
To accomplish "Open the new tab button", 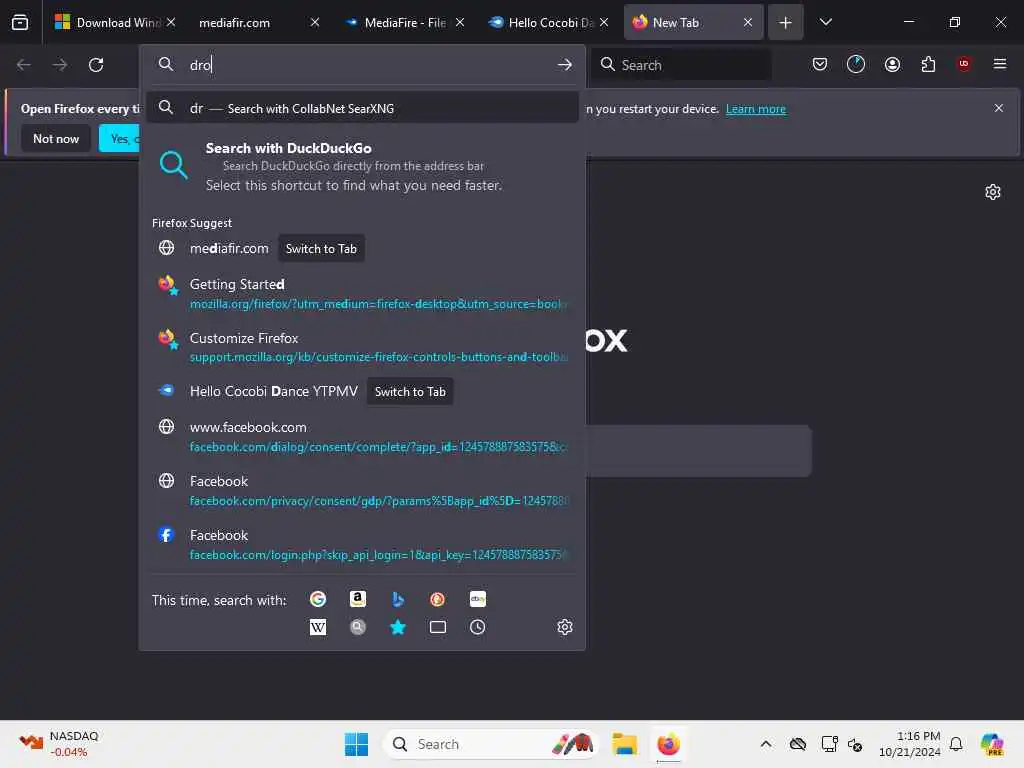I will pyautogui.click(x=786, y=22).
